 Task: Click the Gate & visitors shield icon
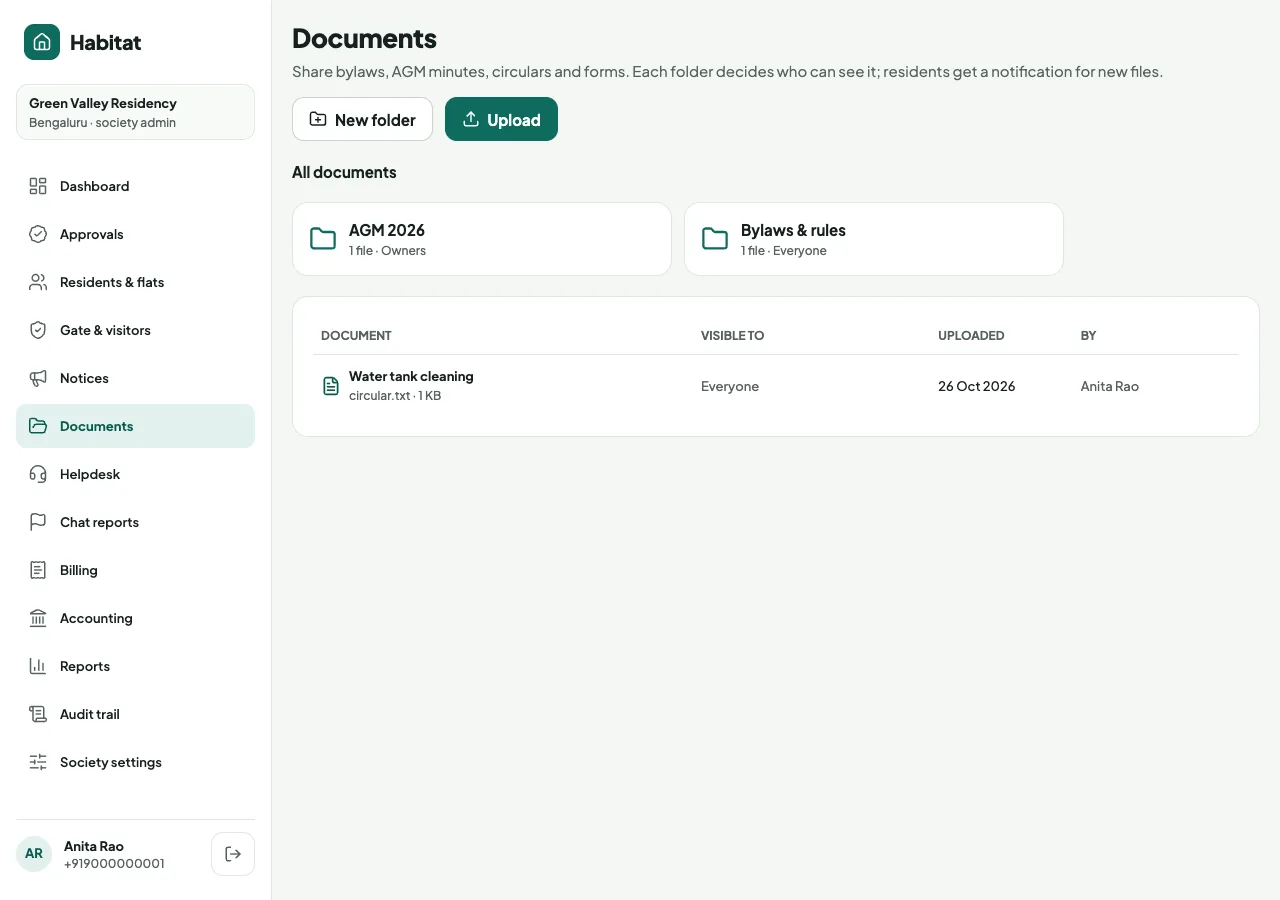(x=38, y=330)
